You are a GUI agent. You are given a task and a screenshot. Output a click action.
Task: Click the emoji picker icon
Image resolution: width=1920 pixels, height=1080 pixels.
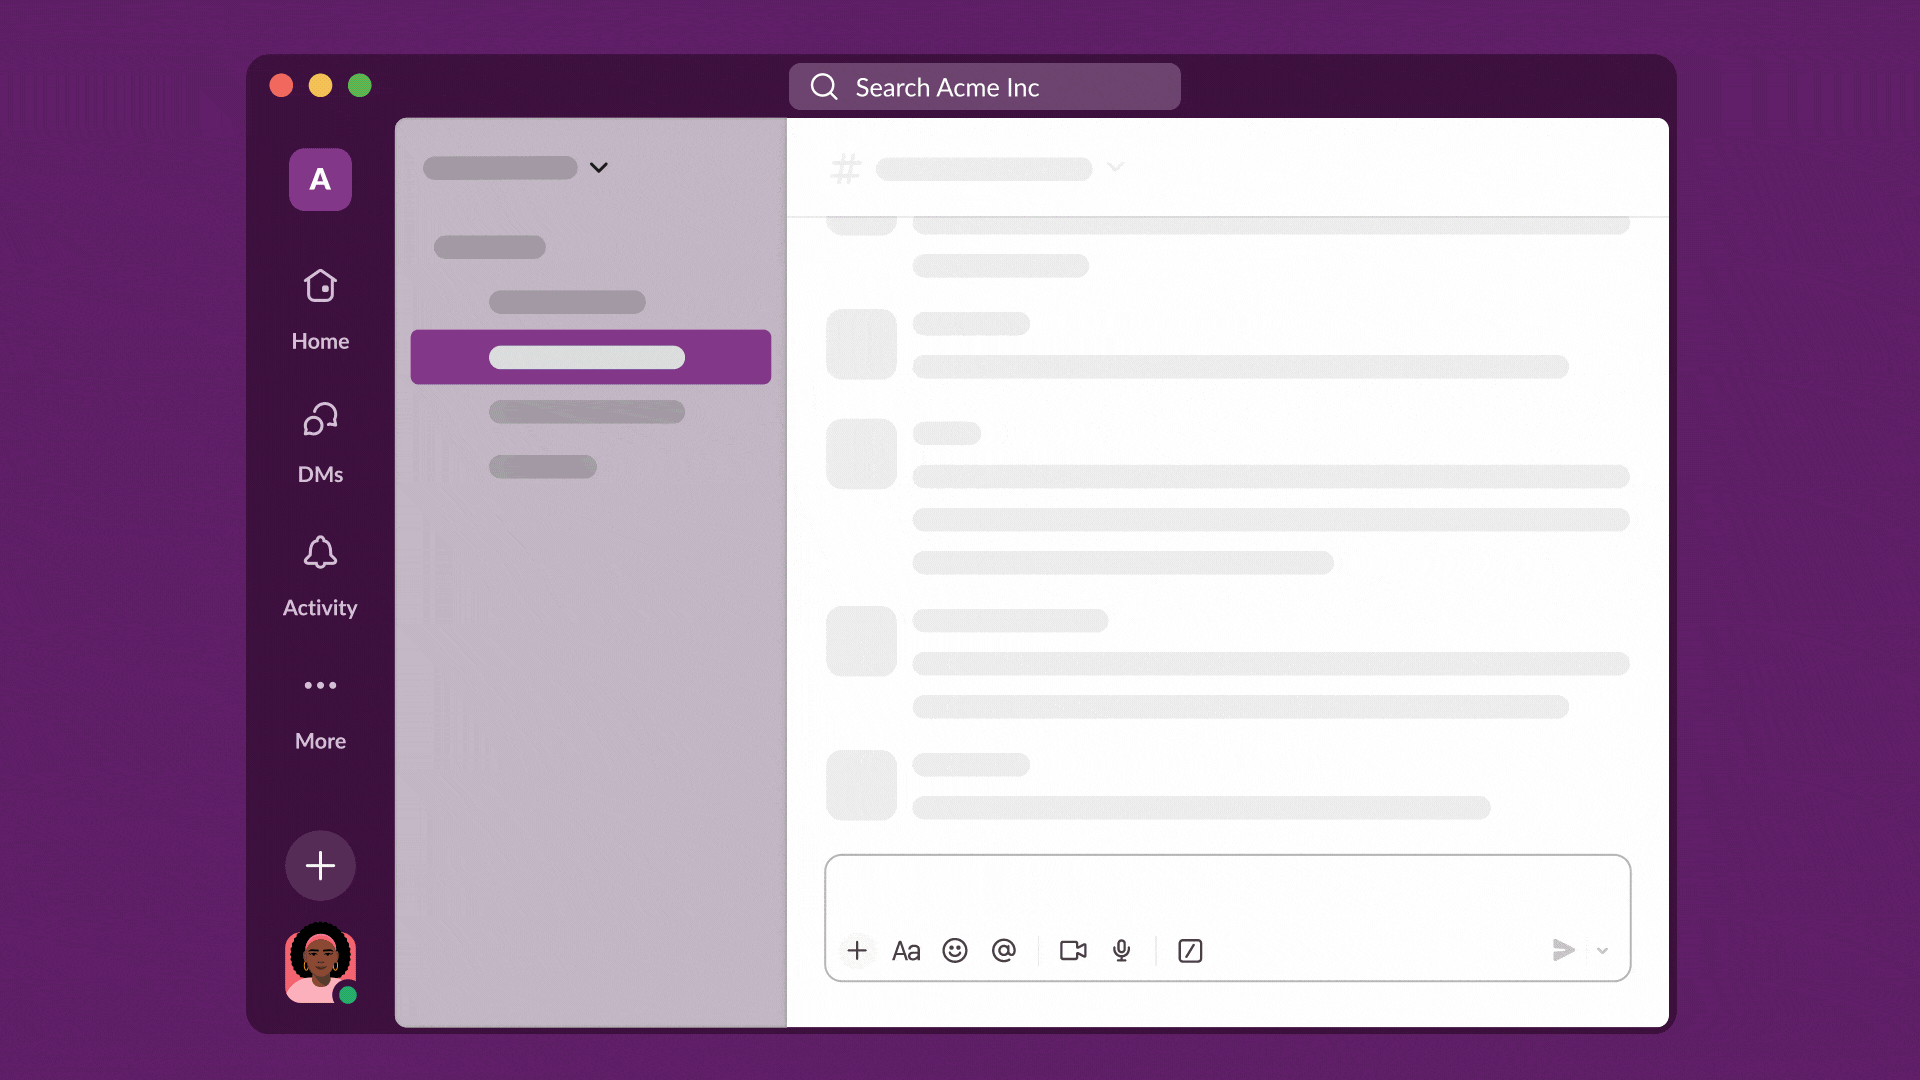pyautogui.click(x=953, y=949)
